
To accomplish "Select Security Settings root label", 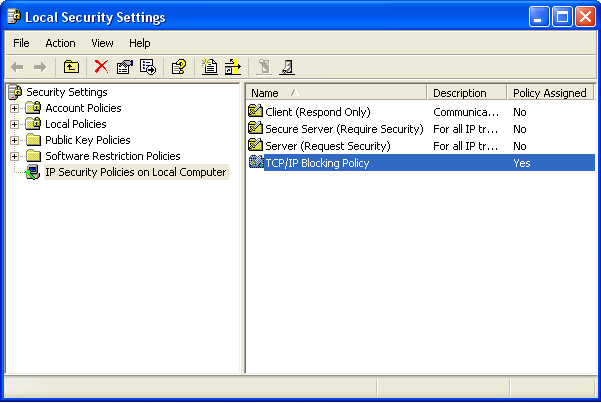I will coord(67,92).
